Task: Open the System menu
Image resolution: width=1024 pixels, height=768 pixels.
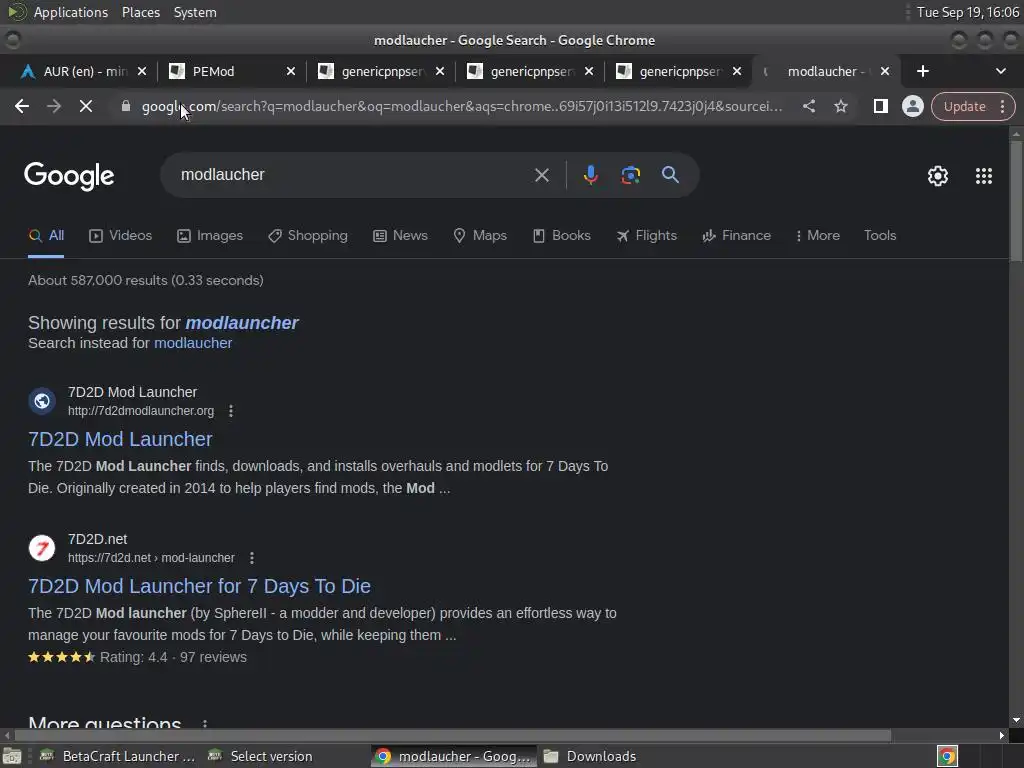Action: pyautogui.click(x=195, y=12)
